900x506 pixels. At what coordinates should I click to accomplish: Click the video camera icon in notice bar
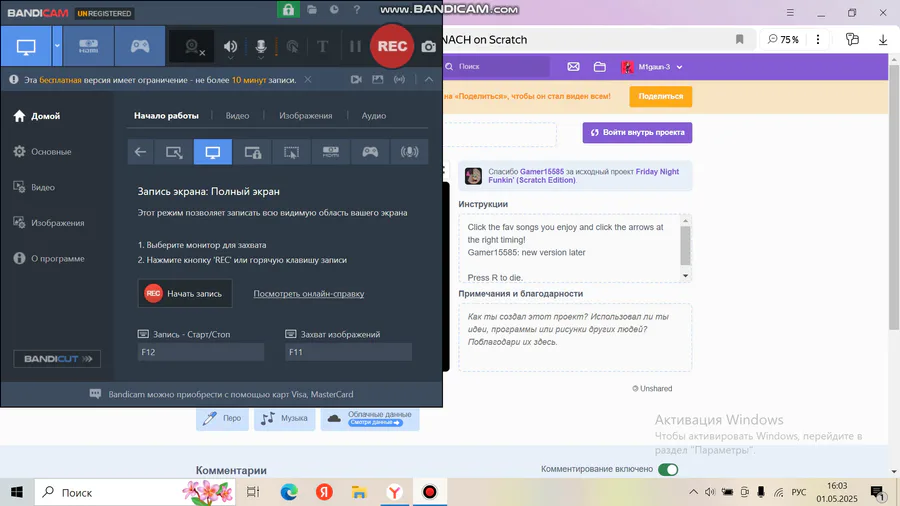356,80
